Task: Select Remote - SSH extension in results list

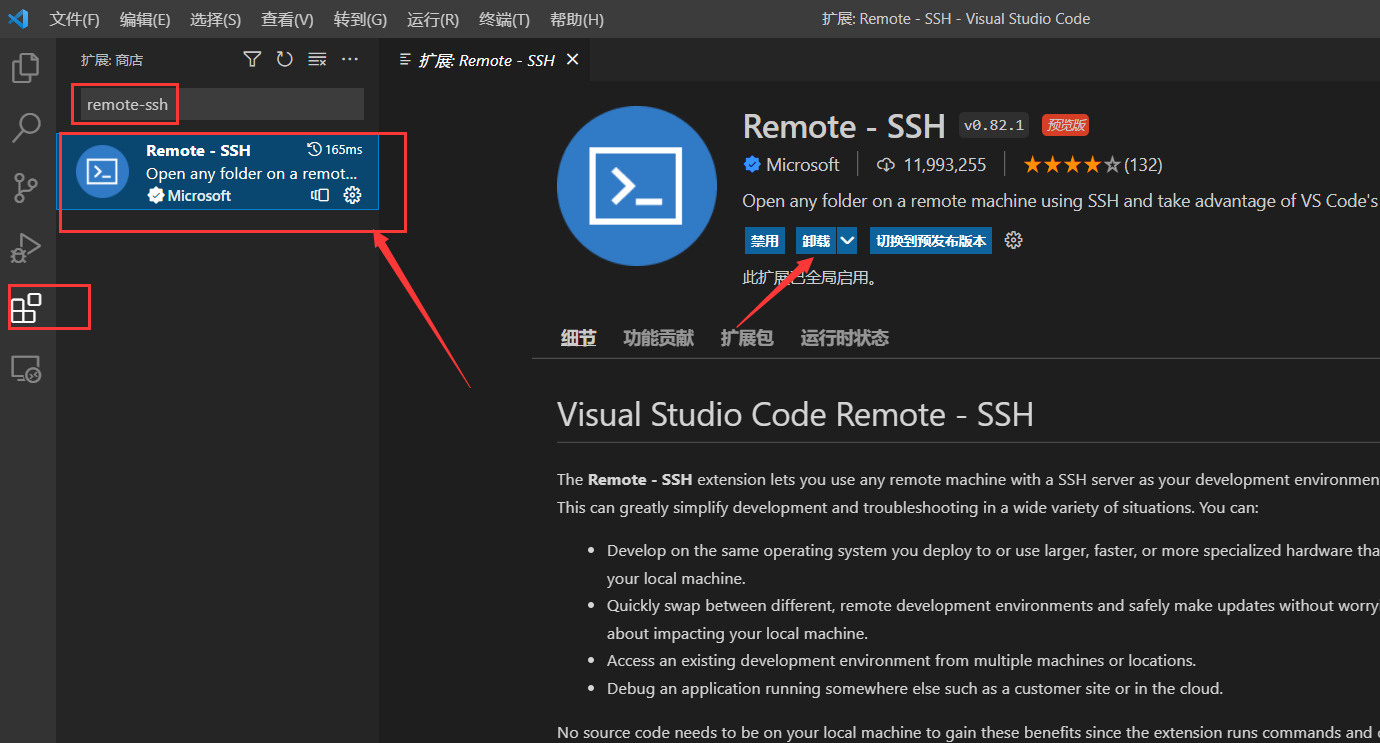Action: point(217,171)
